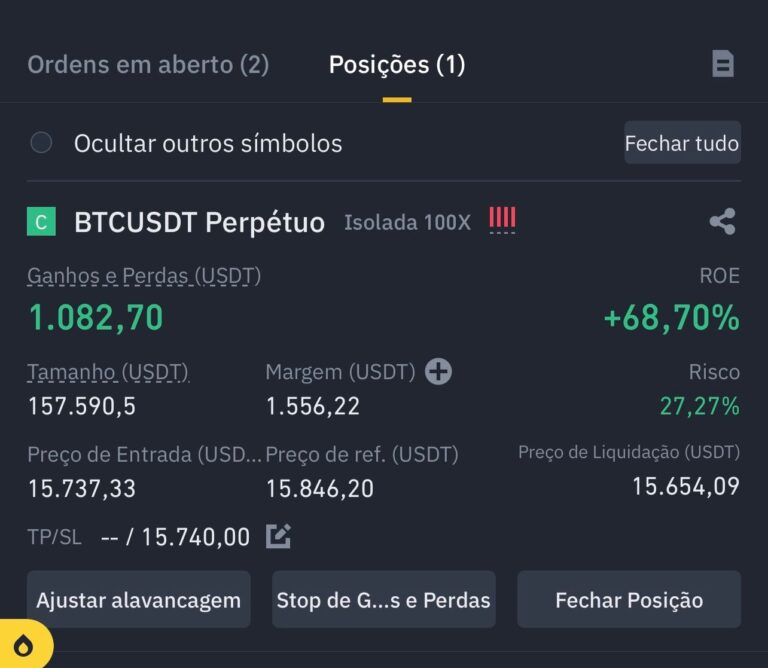
Task: Share the BTCUSDT position via share icon
Action: coord(722,221)
